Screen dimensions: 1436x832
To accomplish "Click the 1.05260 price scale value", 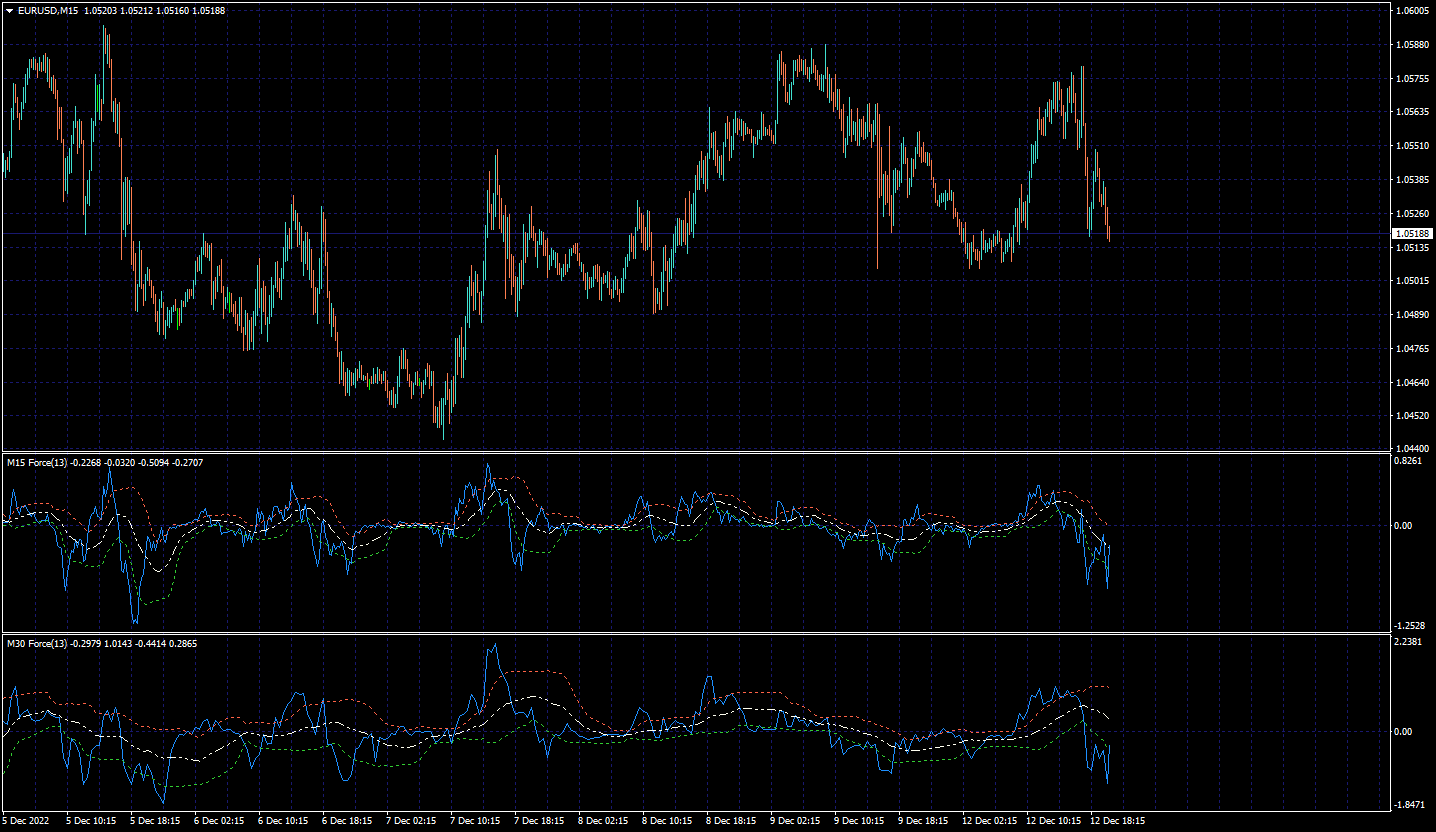I will point(1413,214).
